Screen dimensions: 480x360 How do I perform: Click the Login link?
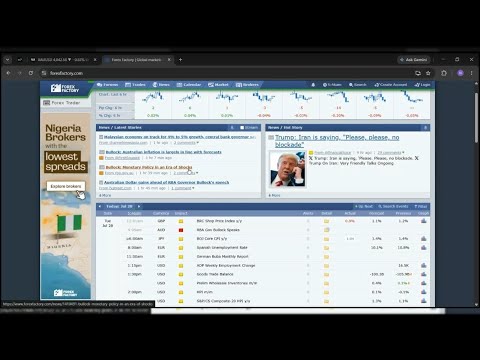tap(422, 85)
